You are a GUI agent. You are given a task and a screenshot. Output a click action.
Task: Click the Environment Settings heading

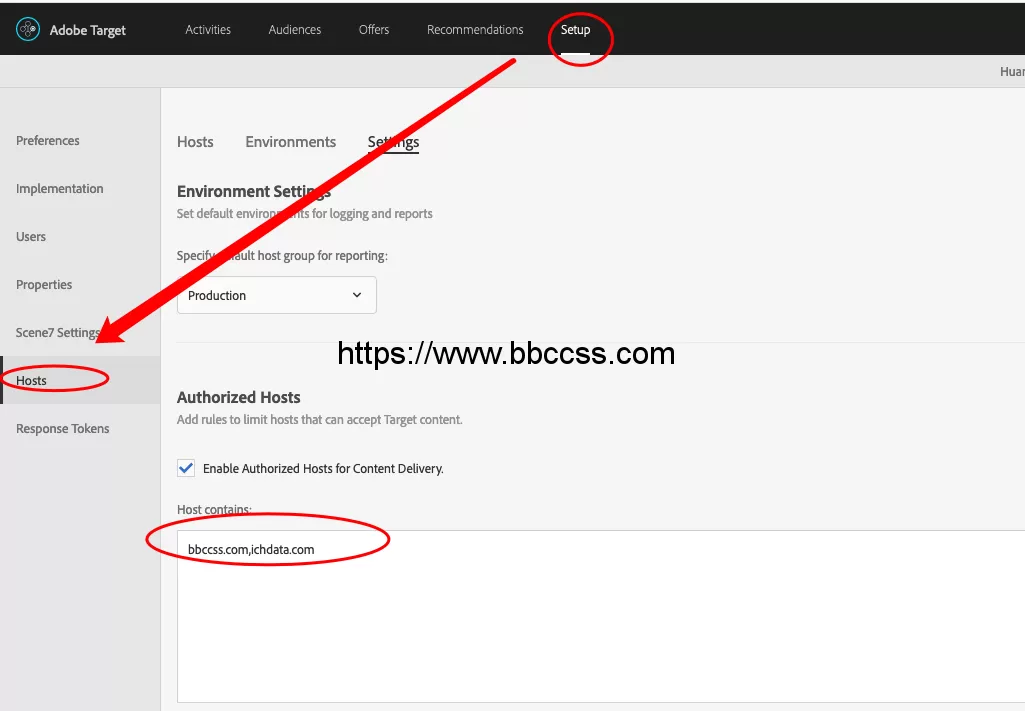[x=254, y=191]
